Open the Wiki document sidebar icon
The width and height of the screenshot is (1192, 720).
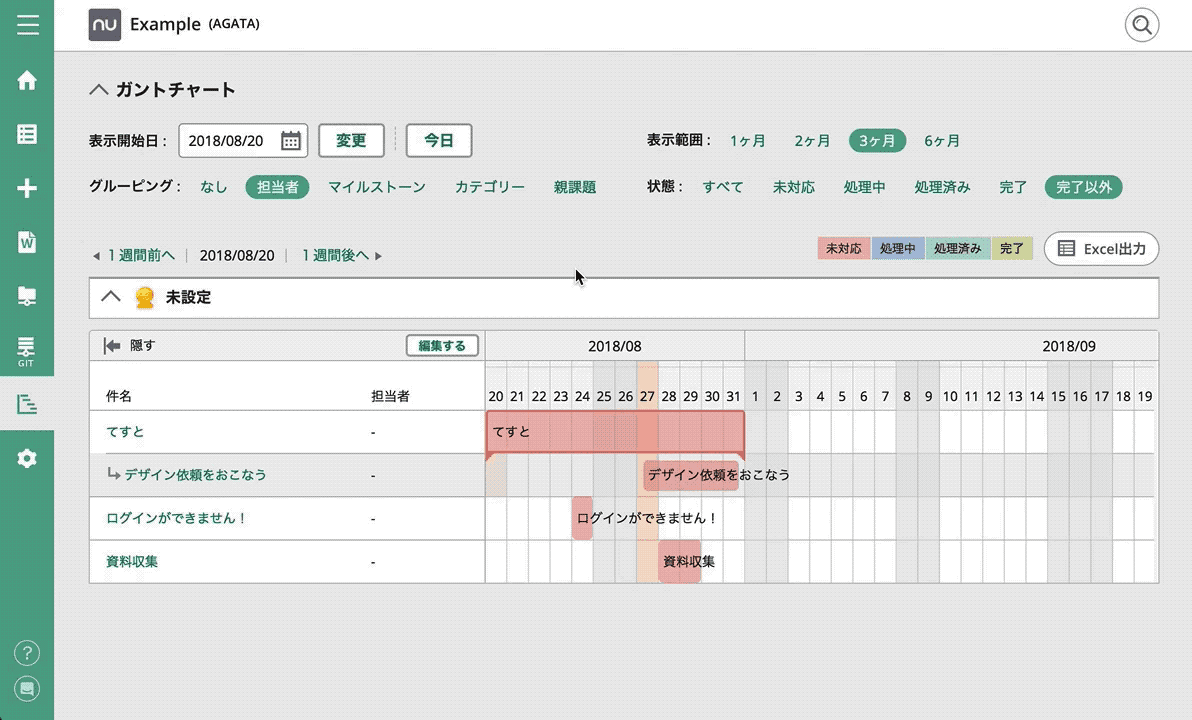[27, 242]
